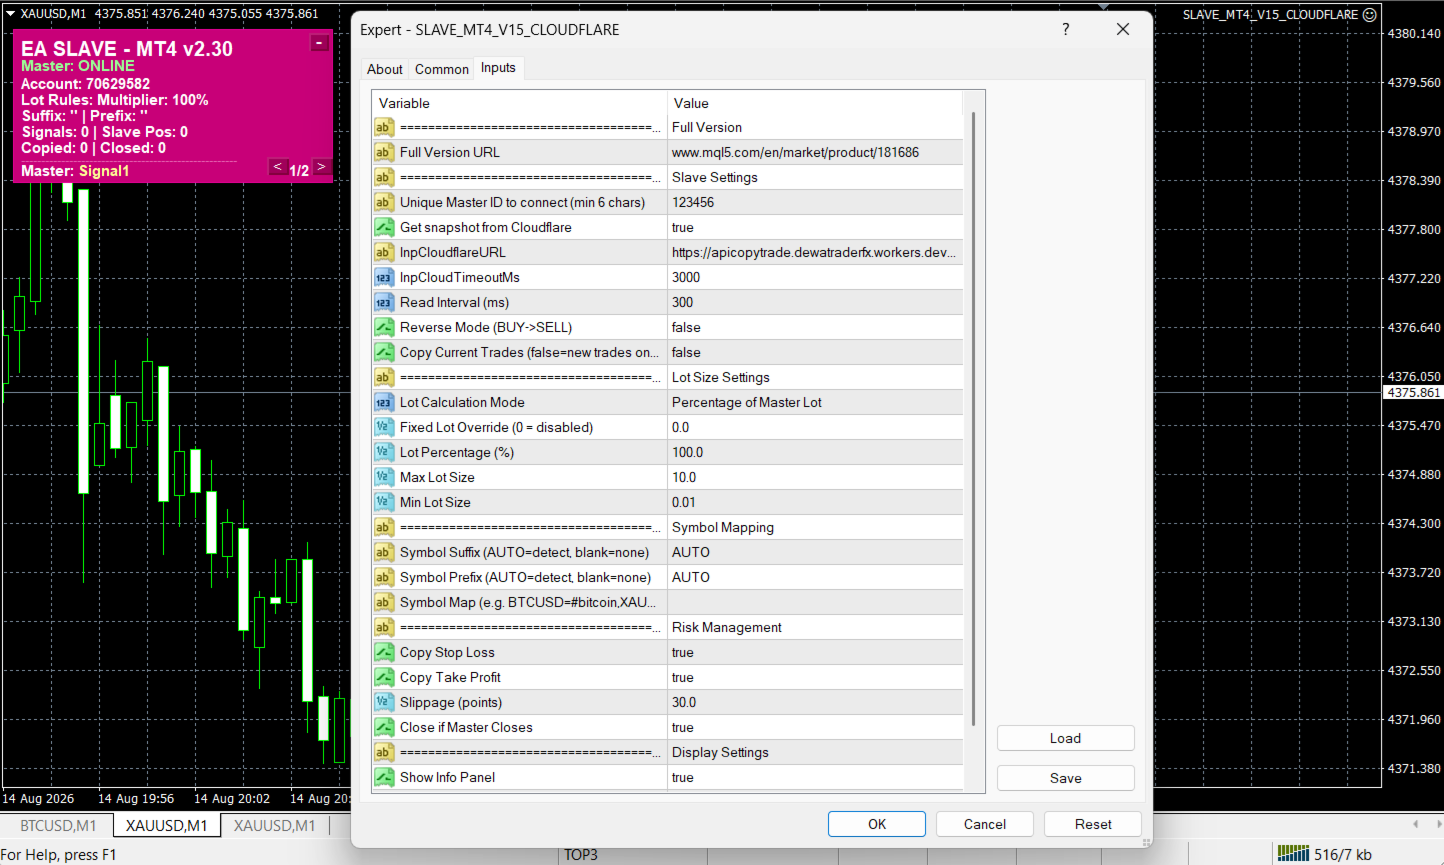Click the string icon beside Full Version URL
This screenshot has width=1444, height=865.
pos(384,152)
